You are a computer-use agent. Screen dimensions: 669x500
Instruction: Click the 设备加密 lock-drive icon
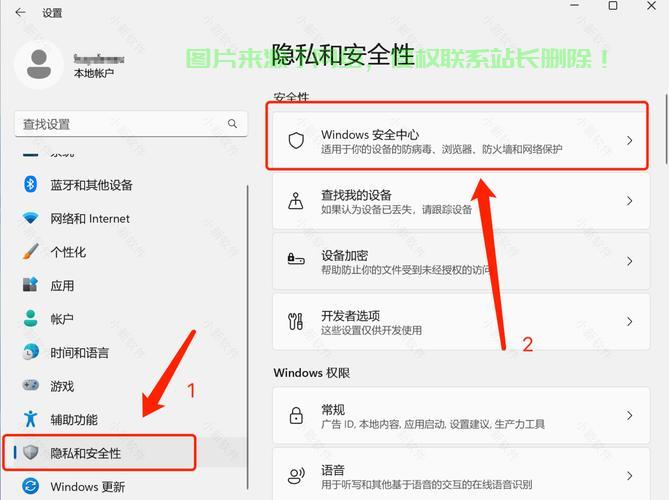point(296,259)
